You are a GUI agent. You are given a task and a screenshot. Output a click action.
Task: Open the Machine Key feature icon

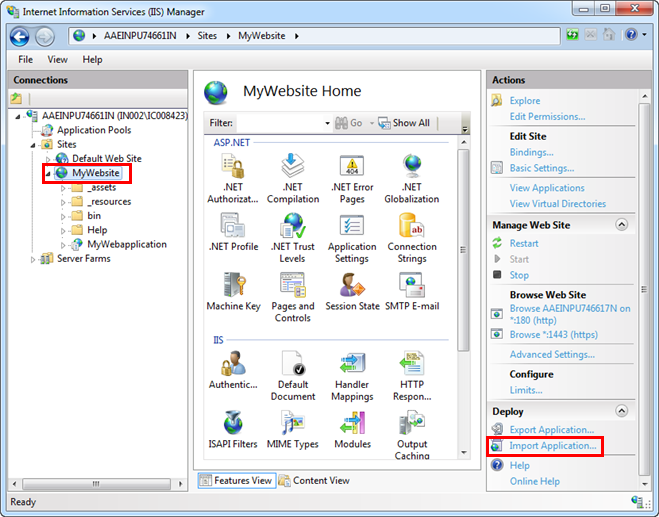(x=232, y=290)
